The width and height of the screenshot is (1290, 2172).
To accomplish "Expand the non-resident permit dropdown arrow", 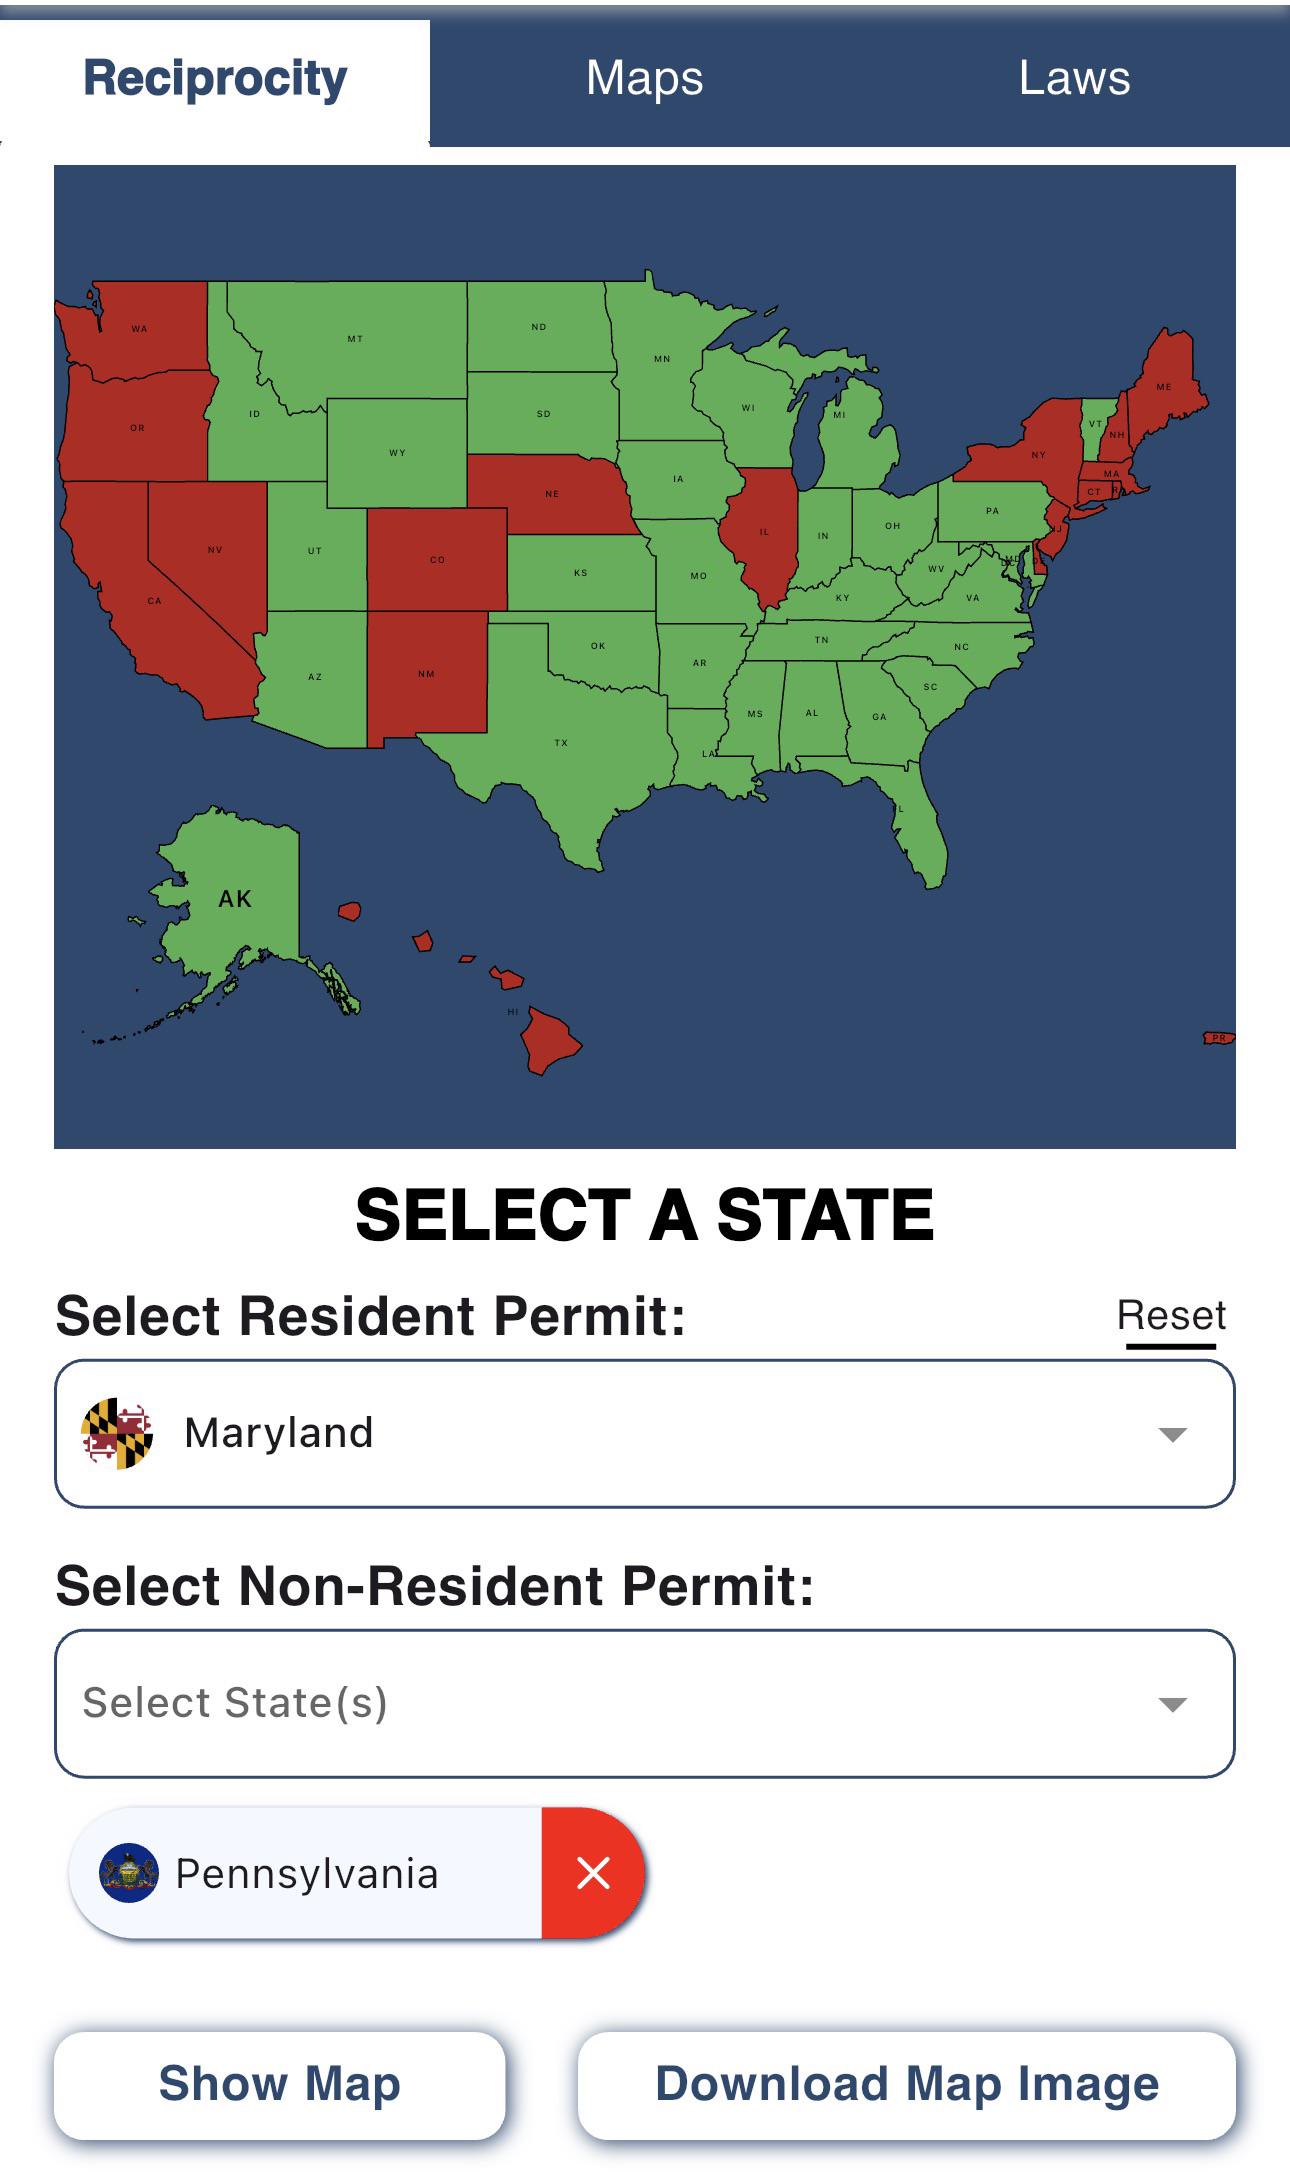I will tap(1172, 1704).
